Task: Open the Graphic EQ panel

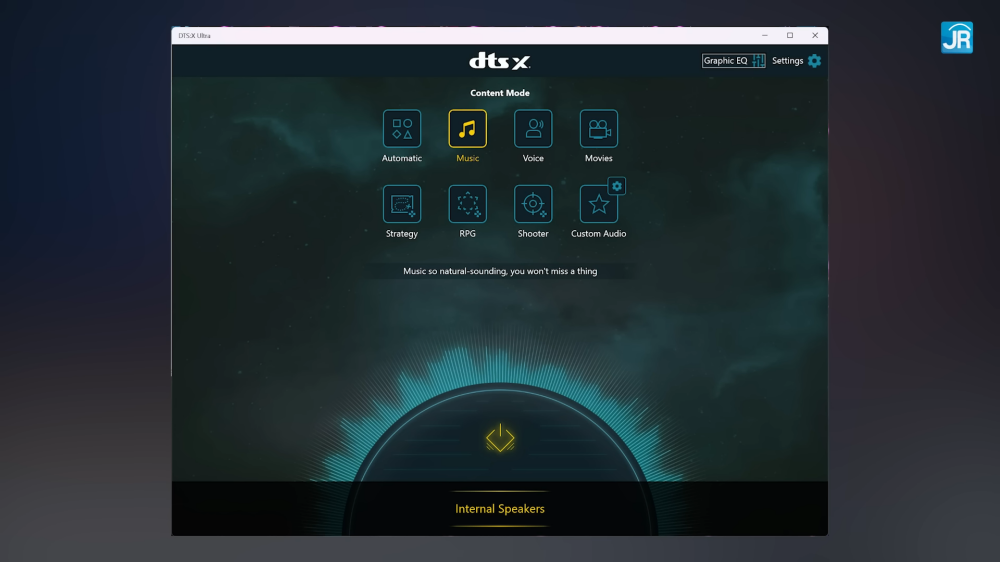Action: tap(733, 61)
